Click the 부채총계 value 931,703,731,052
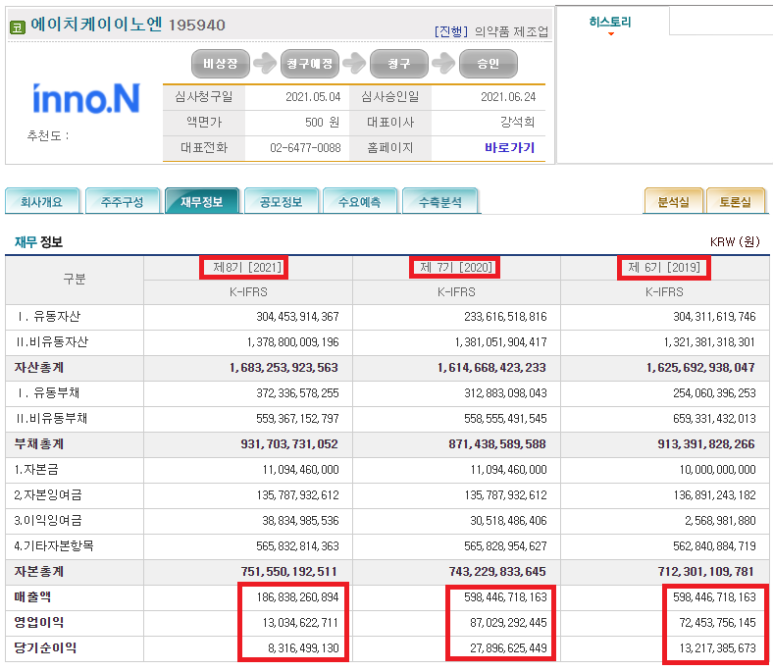 click(x=289, y=444)
